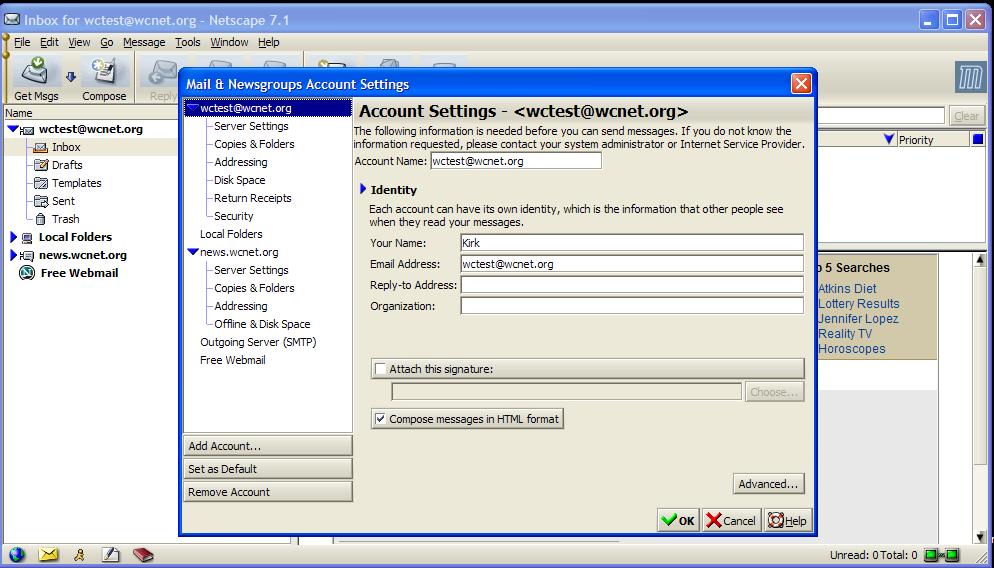This screenshot has width=994, height=568.
Task: Collapse the Identity section triangle
Action: 363,189
